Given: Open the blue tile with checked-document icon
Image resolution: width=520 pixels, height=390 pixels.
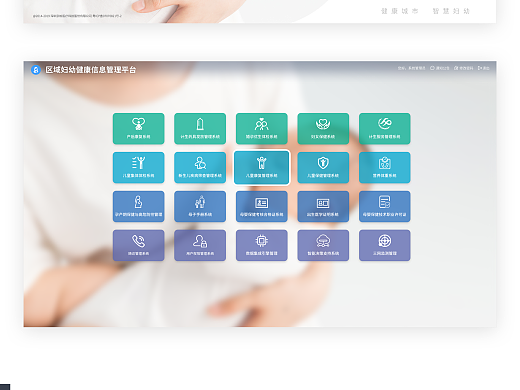Looking at the screenshot, I should (385, 206).
